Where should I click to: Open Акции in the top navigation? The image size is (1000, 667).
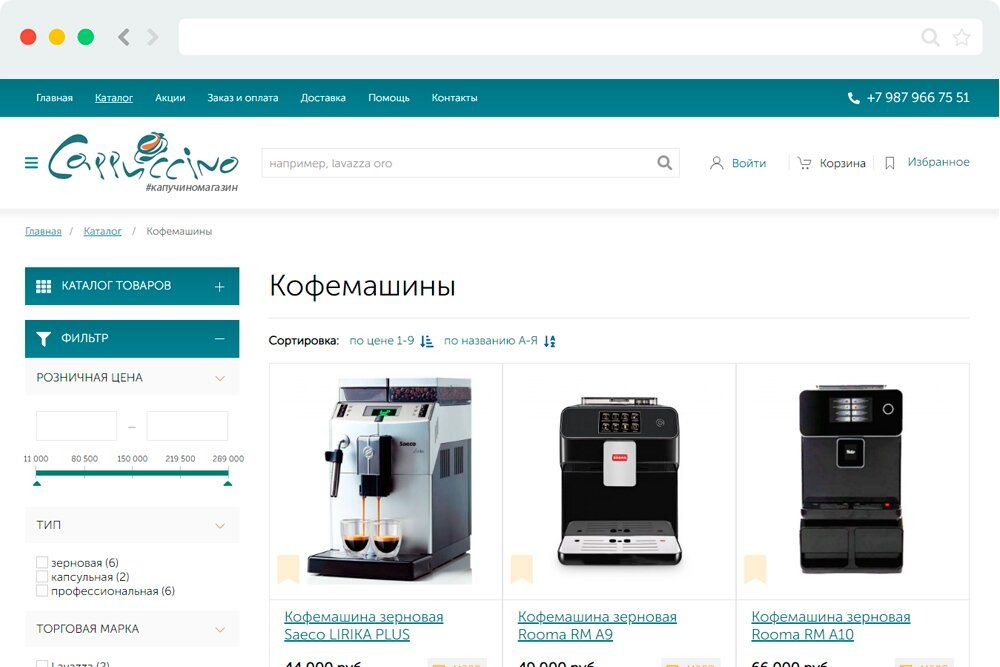pos(170,98)
